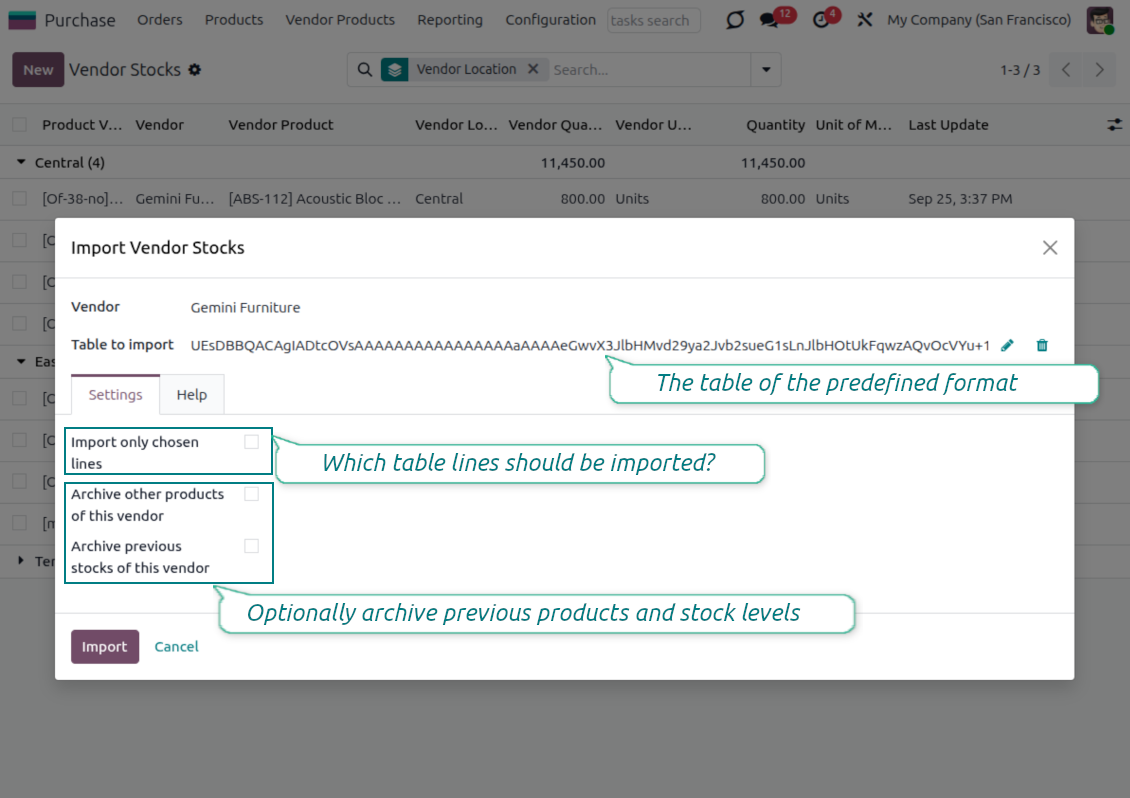Screen dimensions: 1130x798
Task: Switch to the Help tab
Action: coord(192,395)
